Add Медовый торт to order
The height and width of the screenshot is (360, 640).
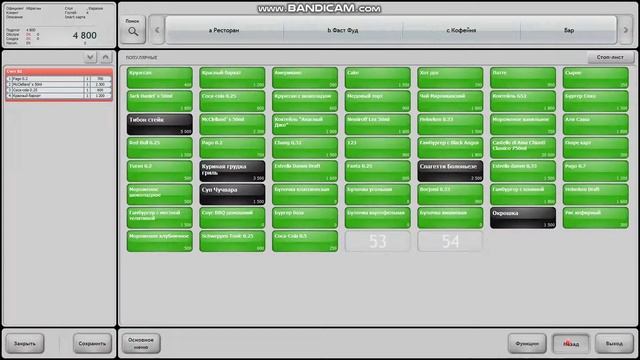378,101
